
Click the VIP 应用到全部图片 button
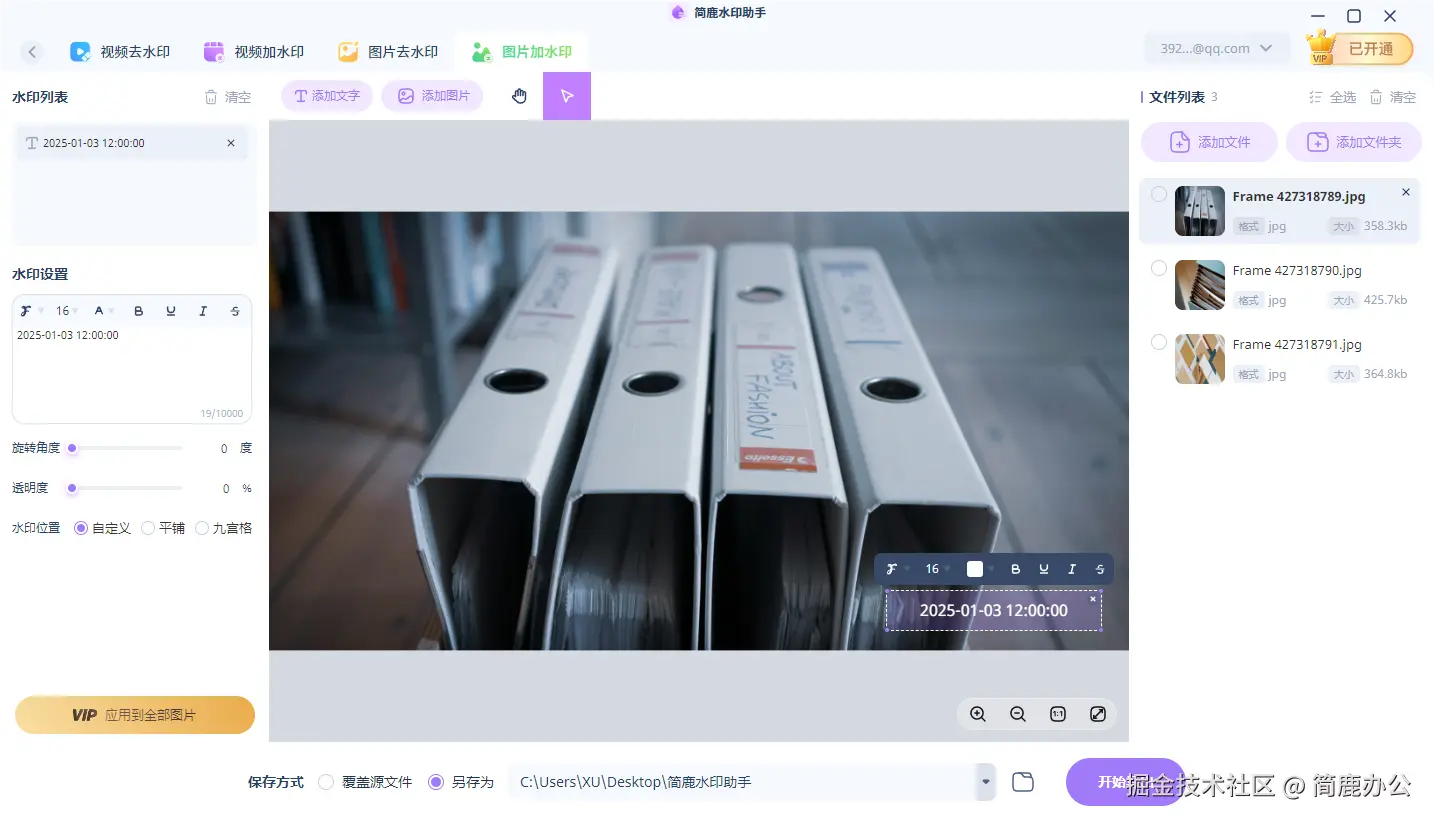click(134, 714)
